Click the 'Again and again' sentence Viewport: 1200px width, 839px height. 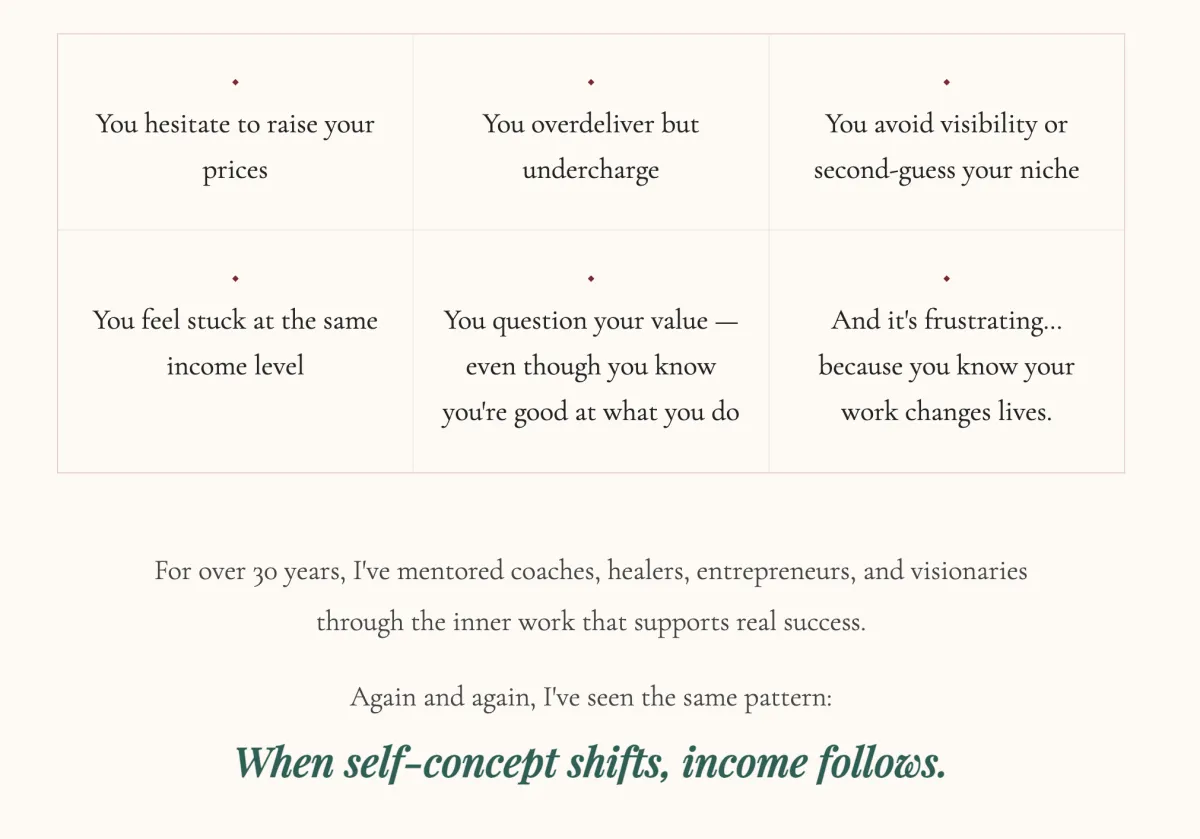click(591, 697)
